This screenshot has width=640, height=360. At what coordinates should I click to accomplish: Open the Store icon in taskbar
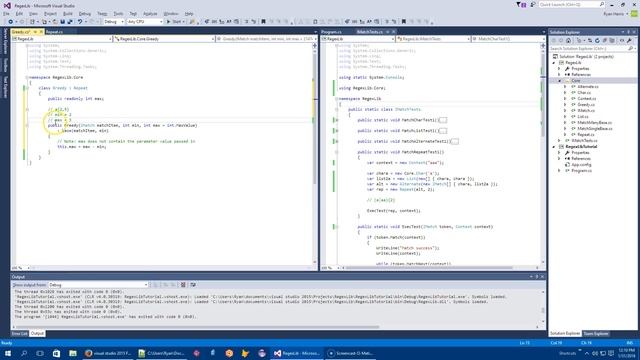click(x=56, y=353)
